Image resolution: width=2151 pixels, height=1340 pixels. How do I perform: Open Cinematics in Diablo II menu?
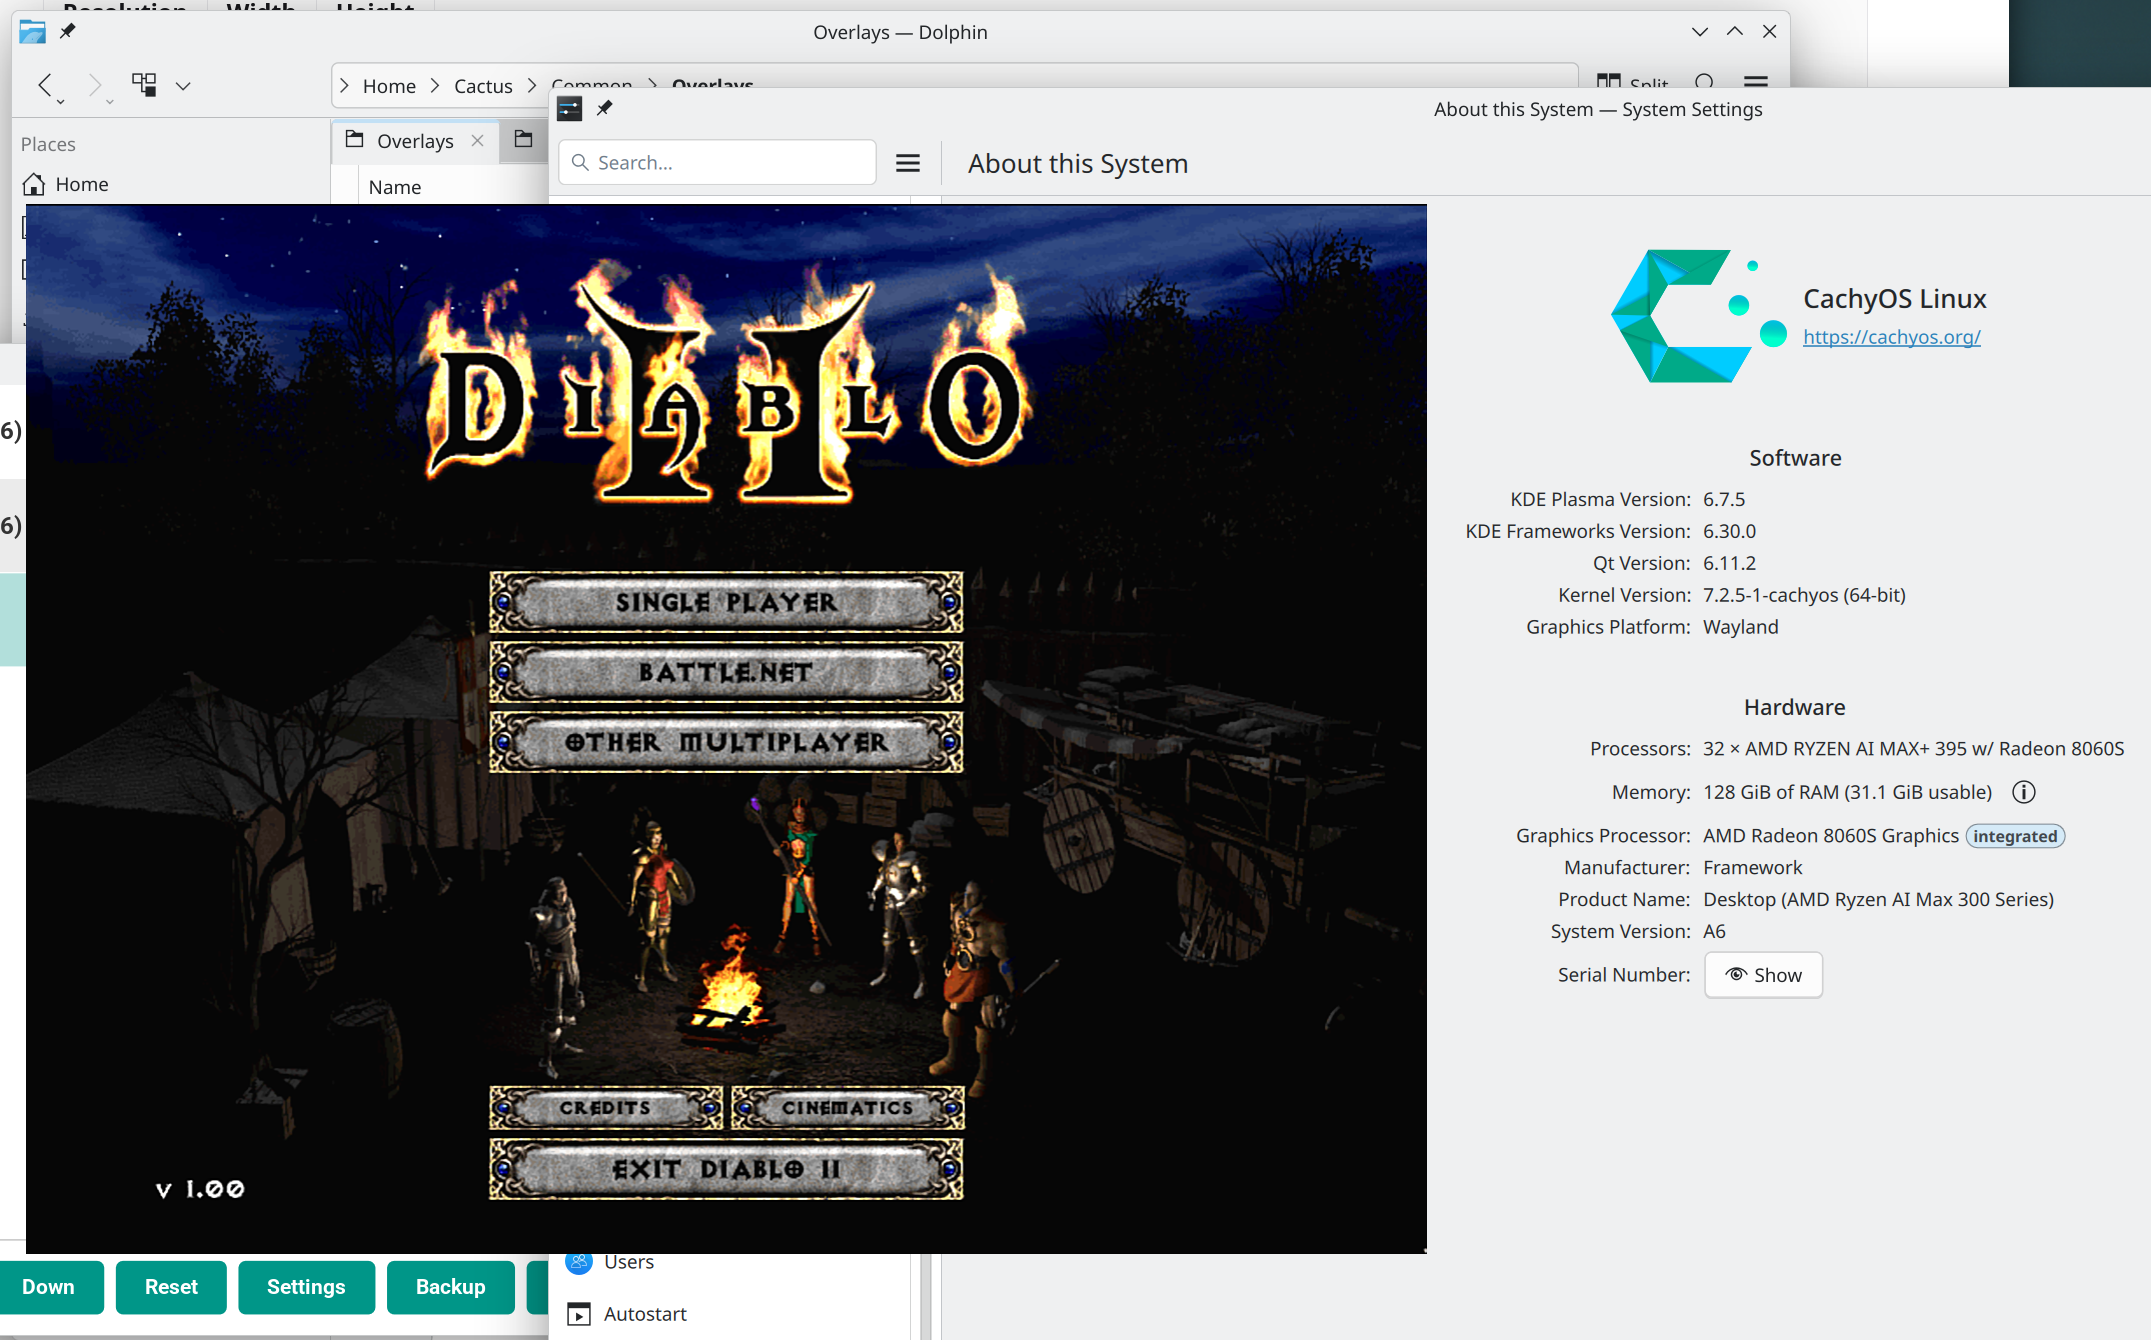[847, 1107]
